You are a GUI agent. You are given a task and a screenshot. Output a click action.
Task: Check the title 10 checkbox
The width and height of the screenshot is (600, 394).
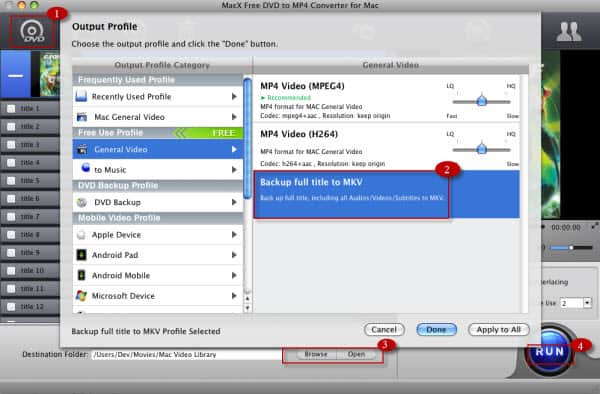tap(11, 270)
